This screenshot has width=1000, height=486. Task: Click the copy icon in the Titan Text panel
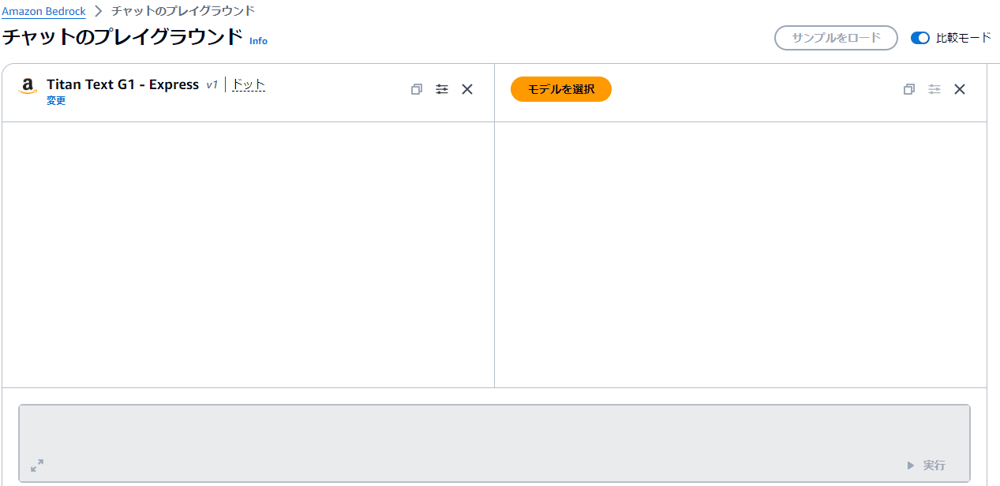[416, 89]
